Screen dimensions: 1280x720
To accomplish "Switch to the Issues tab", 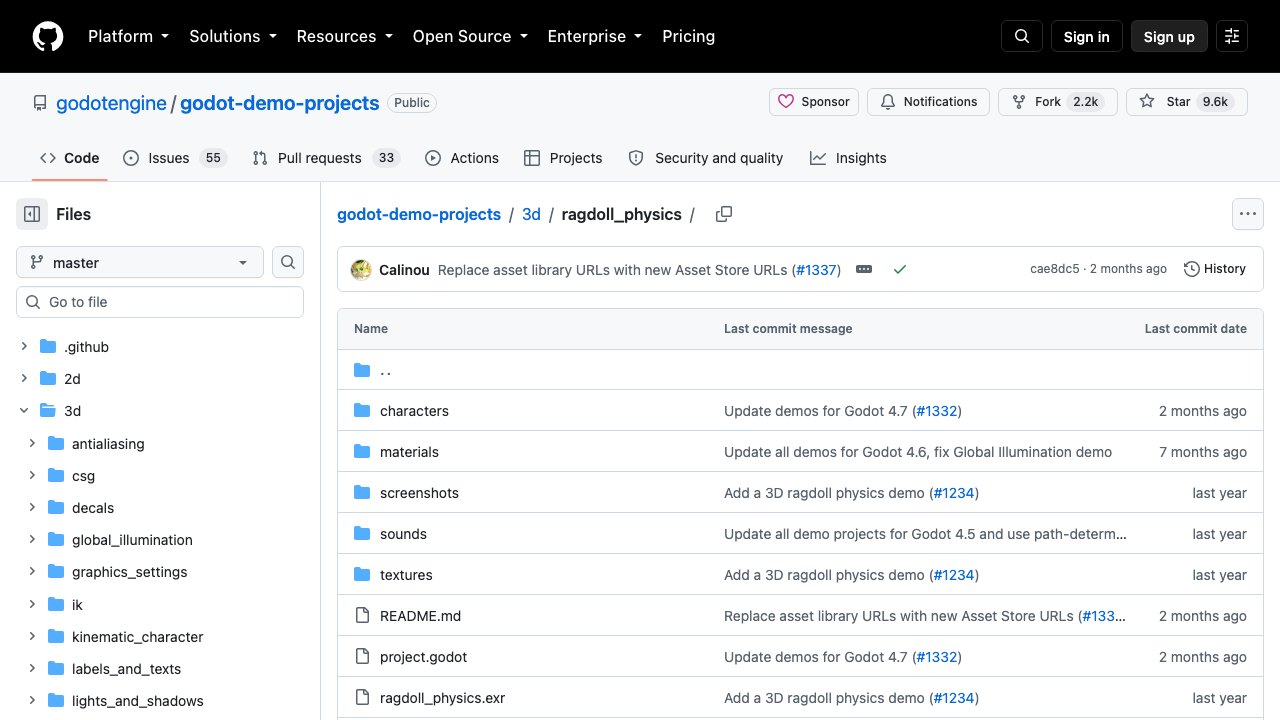I will tap(175, 158).
